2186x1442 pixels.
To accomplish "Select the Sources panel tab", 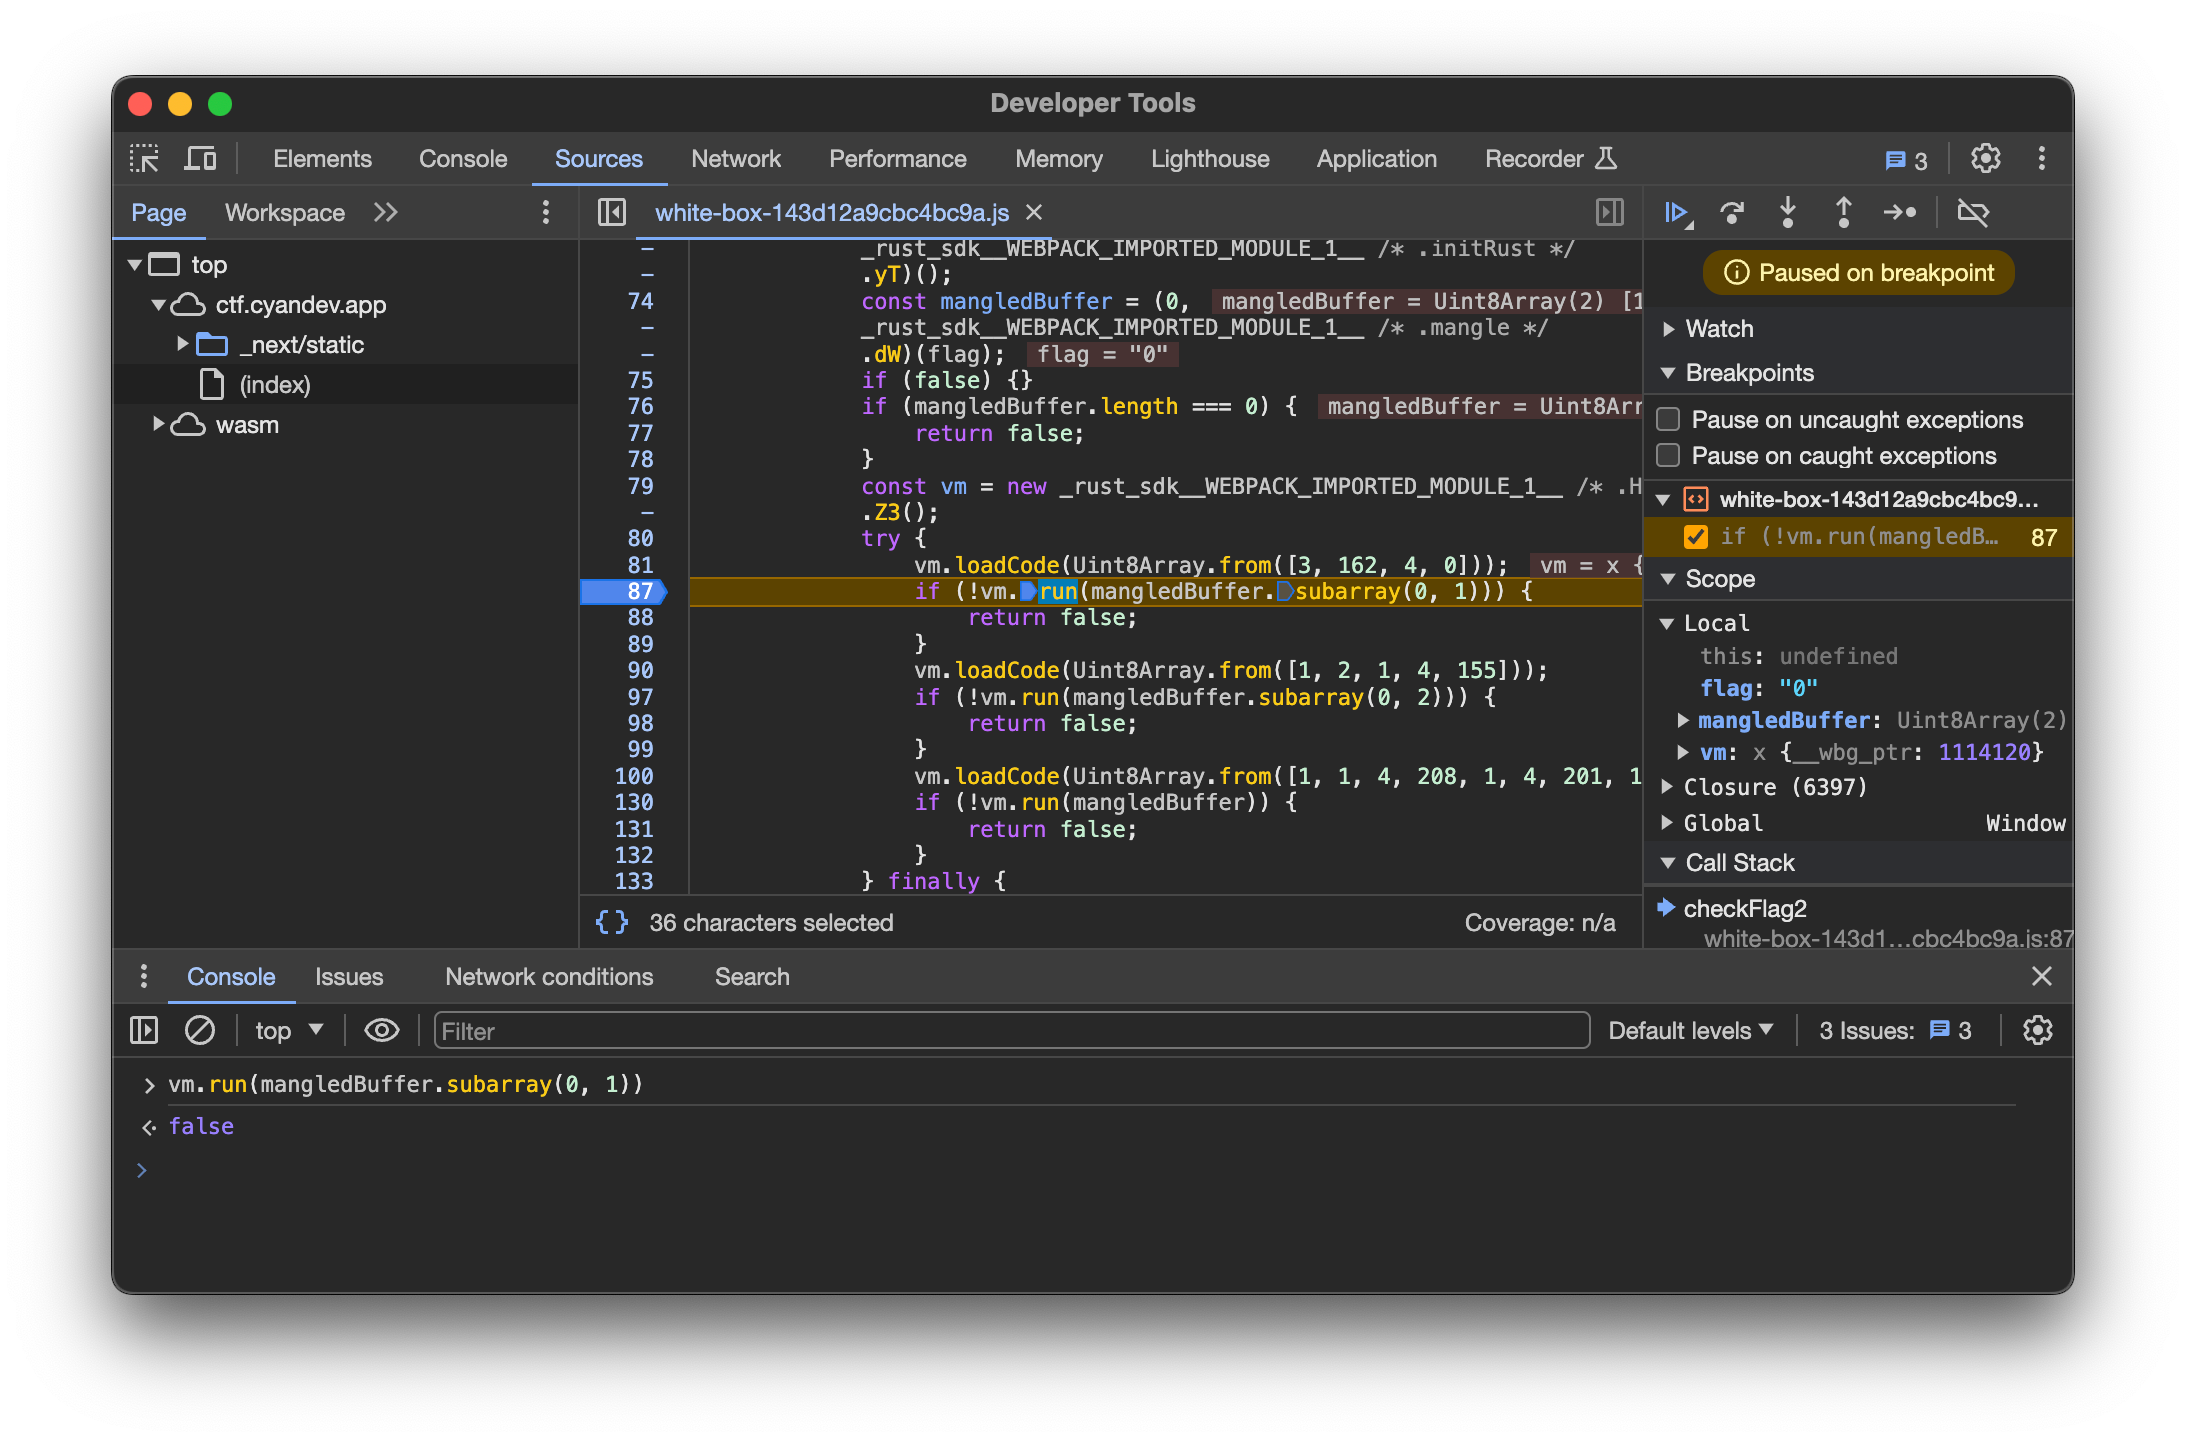I will click(x=595, y=158).
